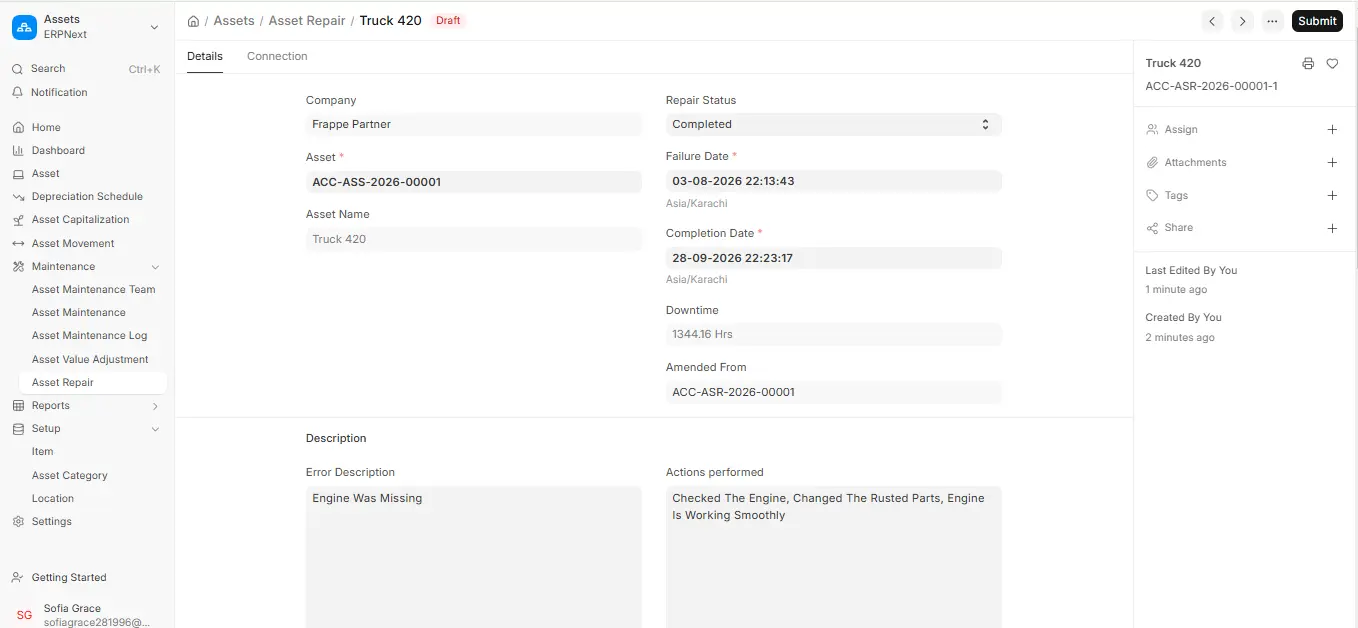Click document ID ACC-ASR-2026-00001-1
This screenshot has height=628, width=1358.
1211,86
